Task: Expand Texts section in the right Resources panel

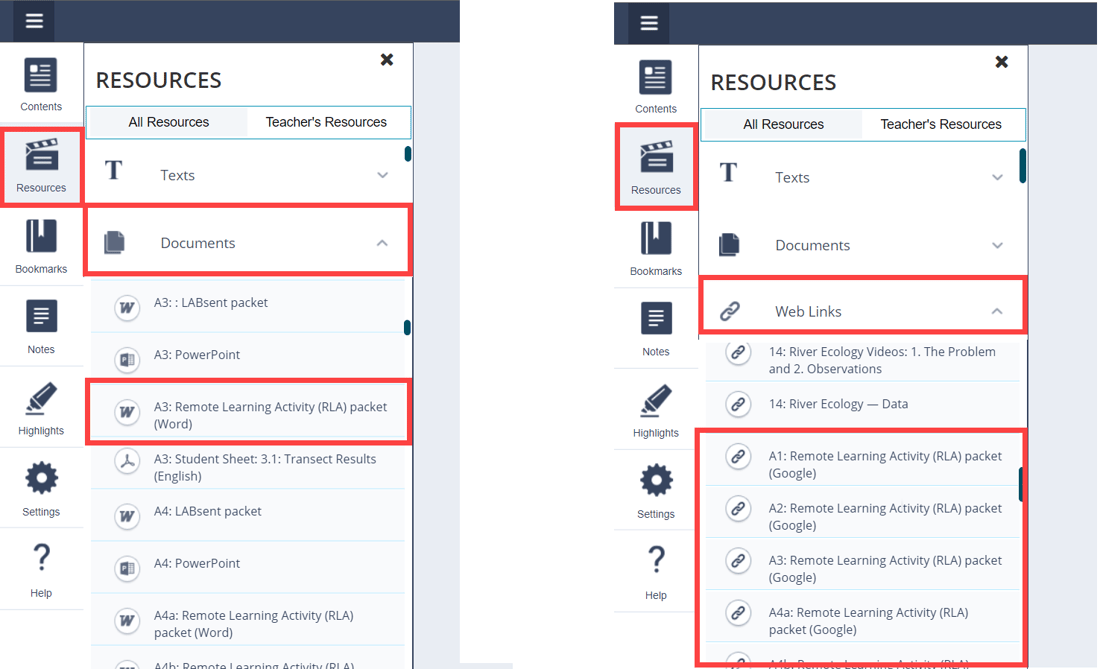Action: [x=997, y=177]
